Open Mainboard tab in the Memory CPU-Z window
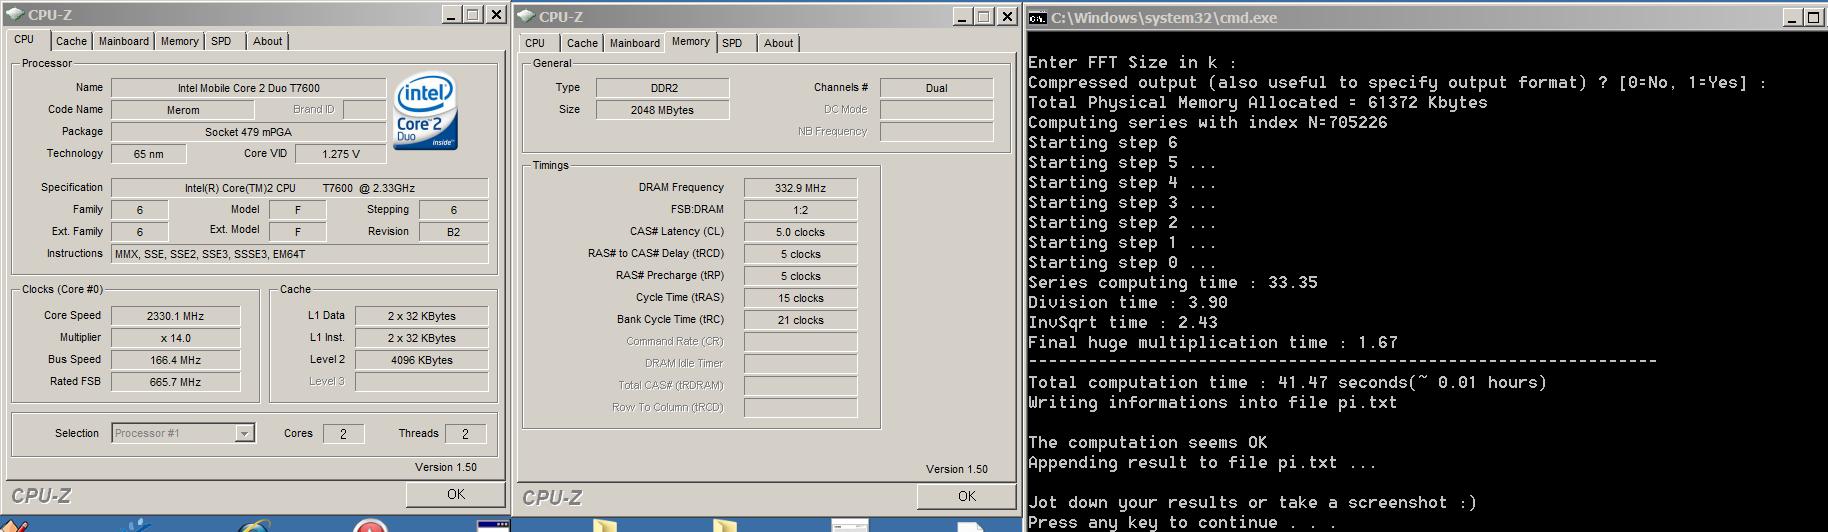Screen dimensions: 1828x532 635,43
